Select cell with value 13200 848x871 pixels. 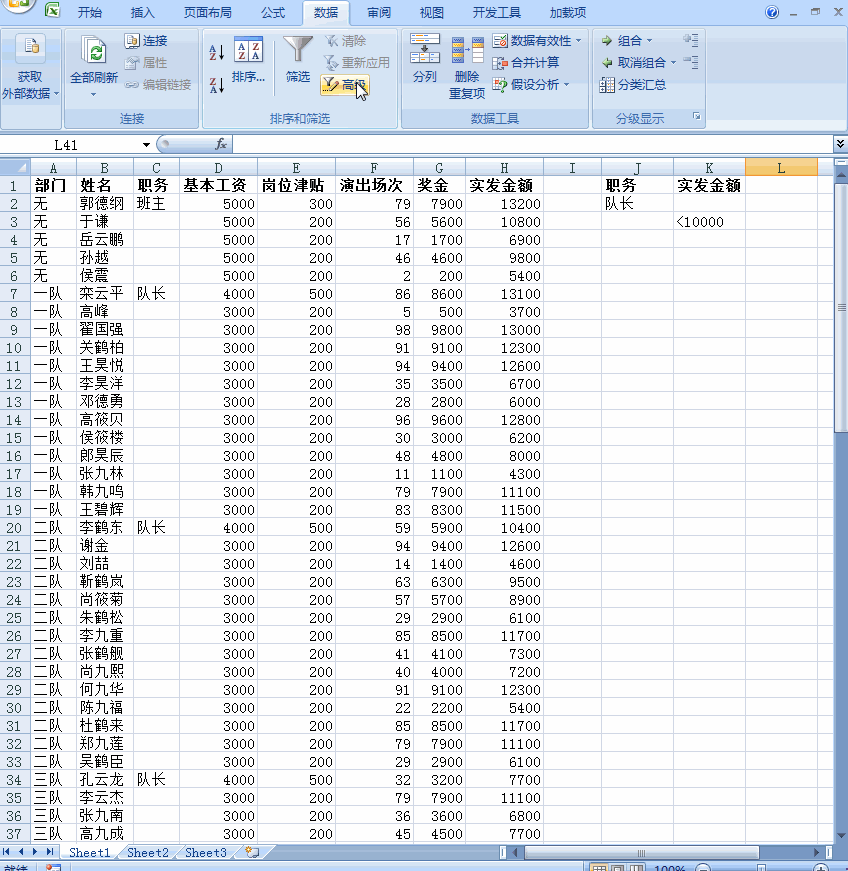click(504, 203)
